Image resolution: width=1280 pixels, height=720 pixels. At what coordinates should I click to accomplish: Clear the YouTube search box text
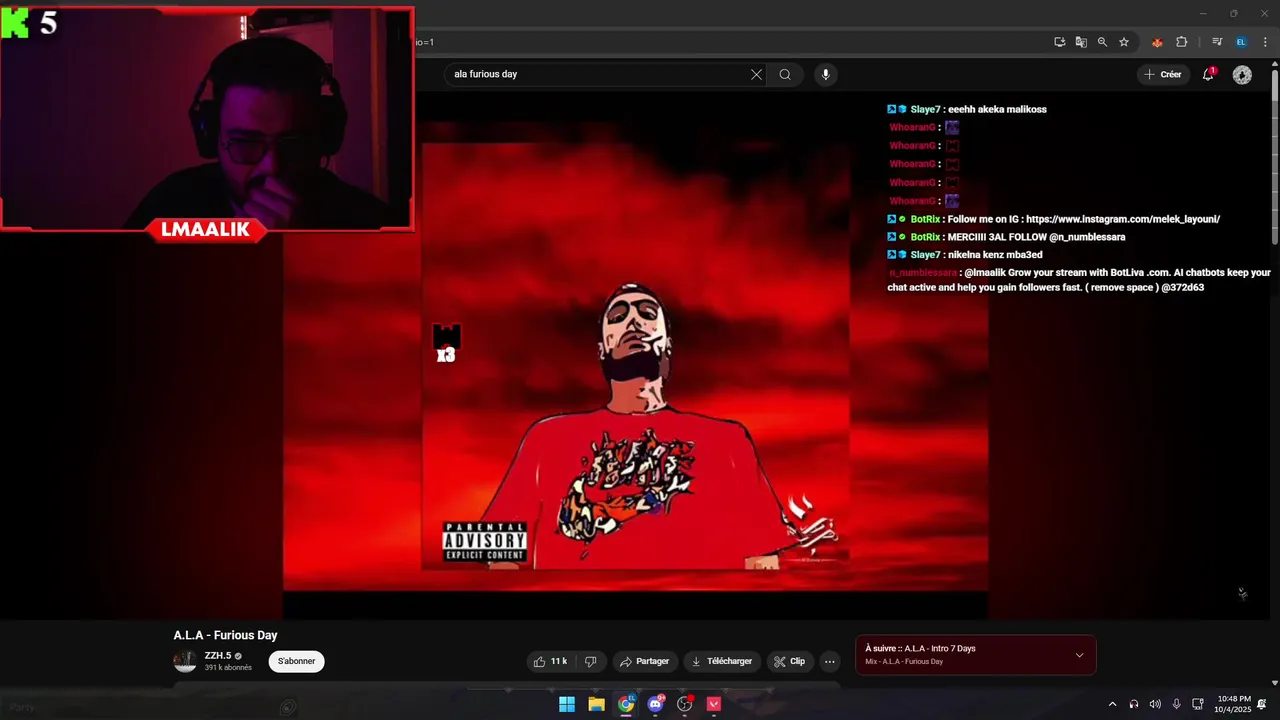point(756,74)
